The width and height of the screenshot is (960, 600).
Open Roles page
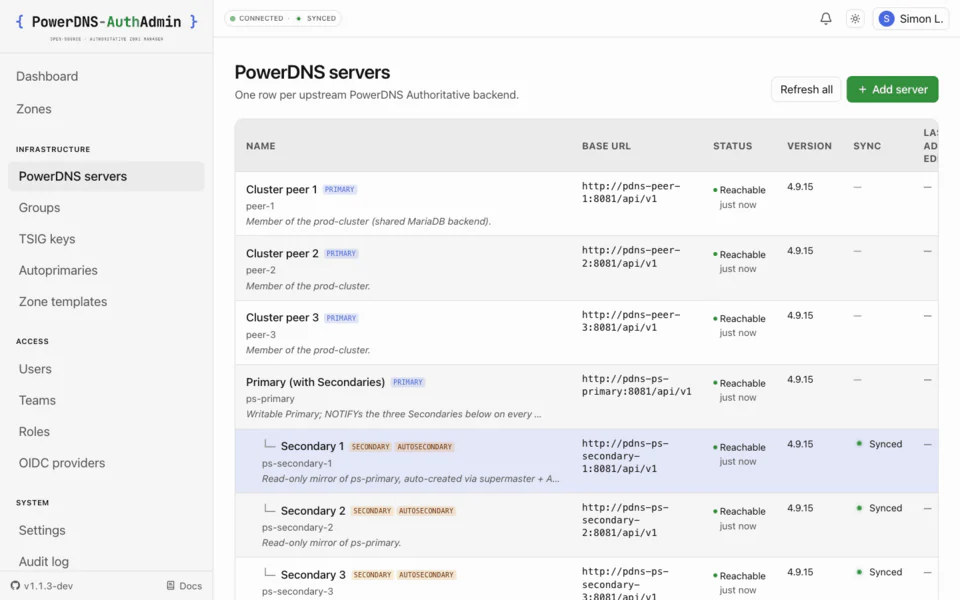[x=34, y=432]
